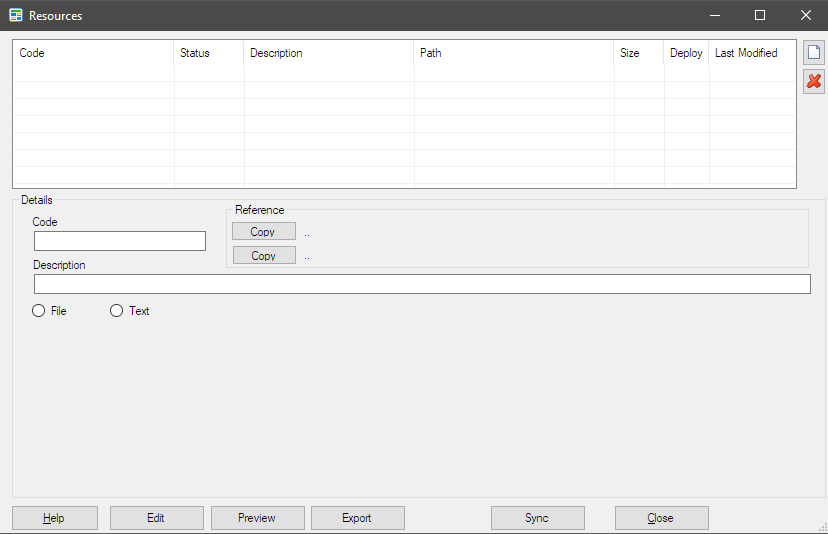
Task: Click the lower Copy reference button
Action: pos(264,255)
